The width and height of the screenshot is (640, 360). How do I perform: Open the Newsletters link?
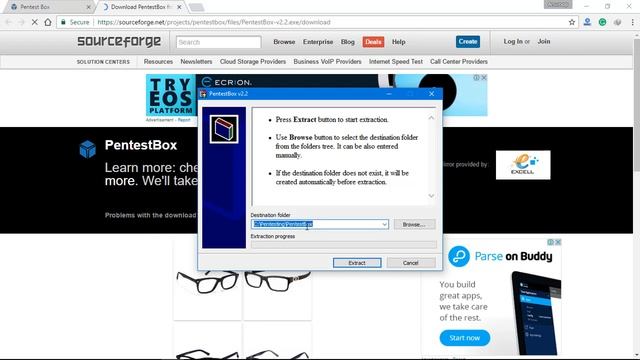196,62
